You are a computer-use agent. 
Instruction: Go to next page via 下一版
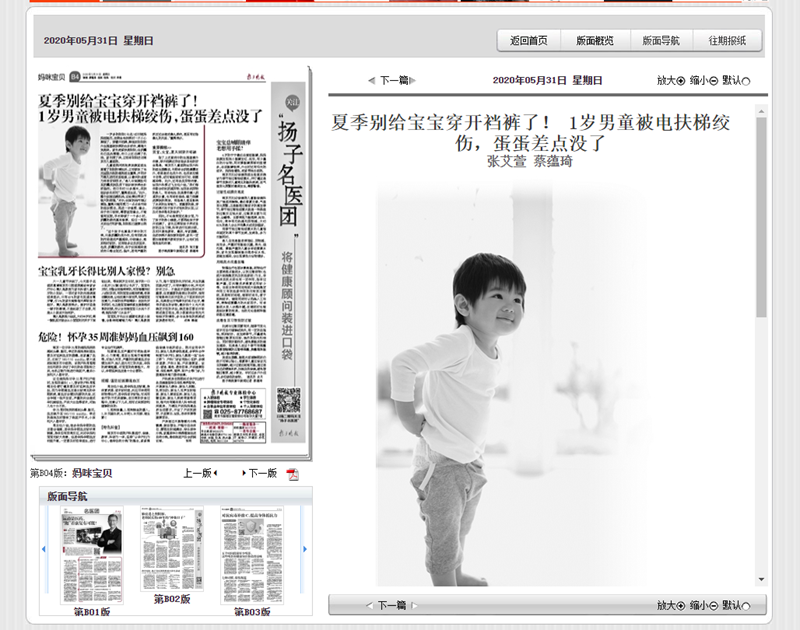260,474
